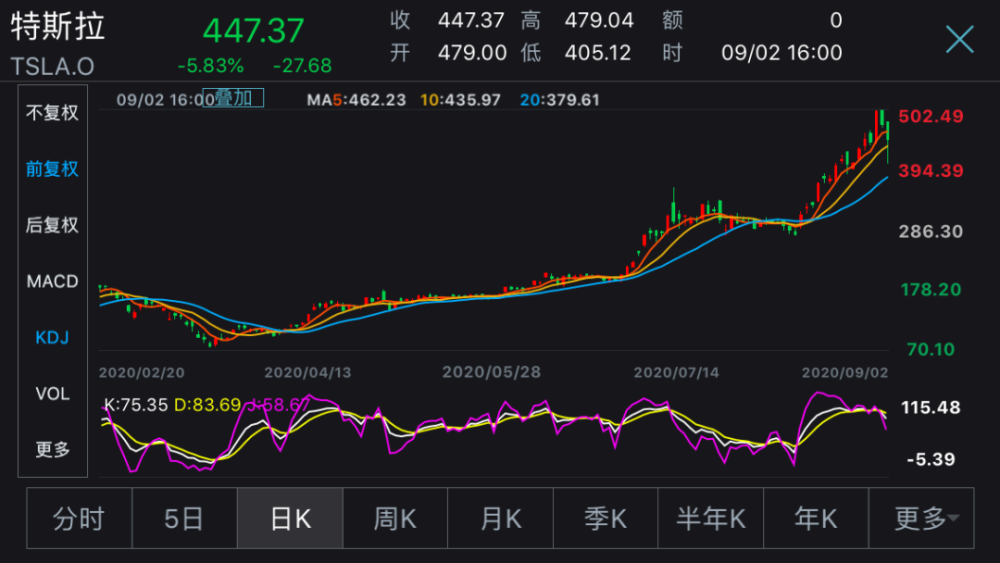1000x563 pixels.
Task: Switch to 分时 intraday tab
Action: click(x=79, y=518)
